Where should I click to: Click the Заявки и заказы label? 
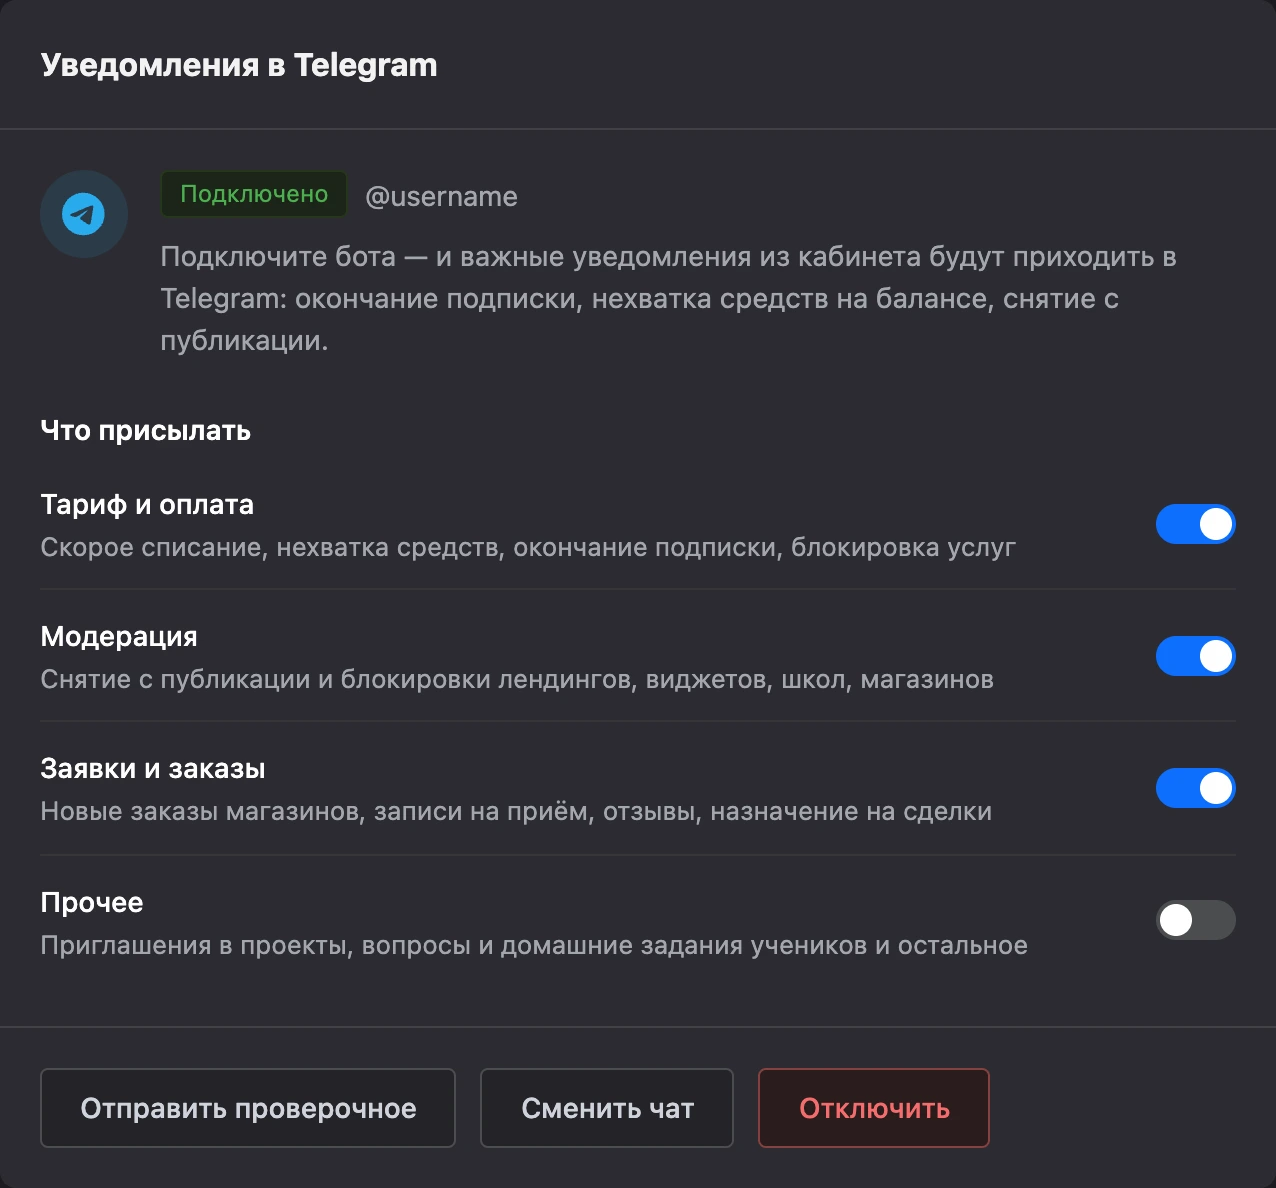tap(153, 769)
